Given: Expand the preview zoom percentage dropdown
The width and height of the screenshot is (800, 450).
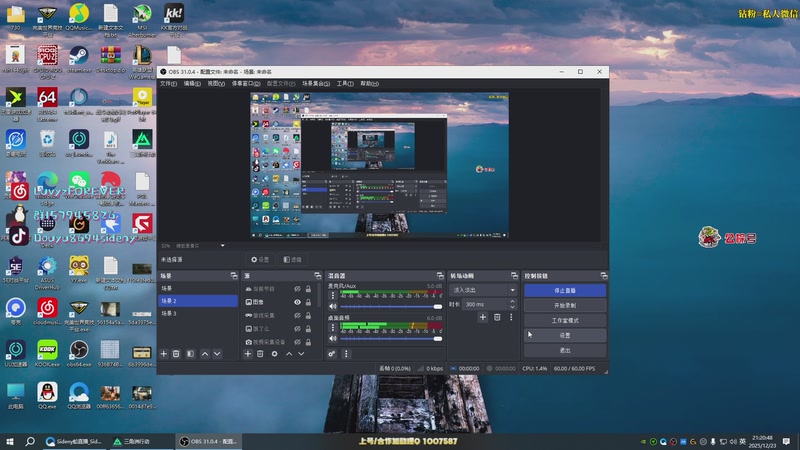Looking at the screenshot, I should (x=223, y=245).
